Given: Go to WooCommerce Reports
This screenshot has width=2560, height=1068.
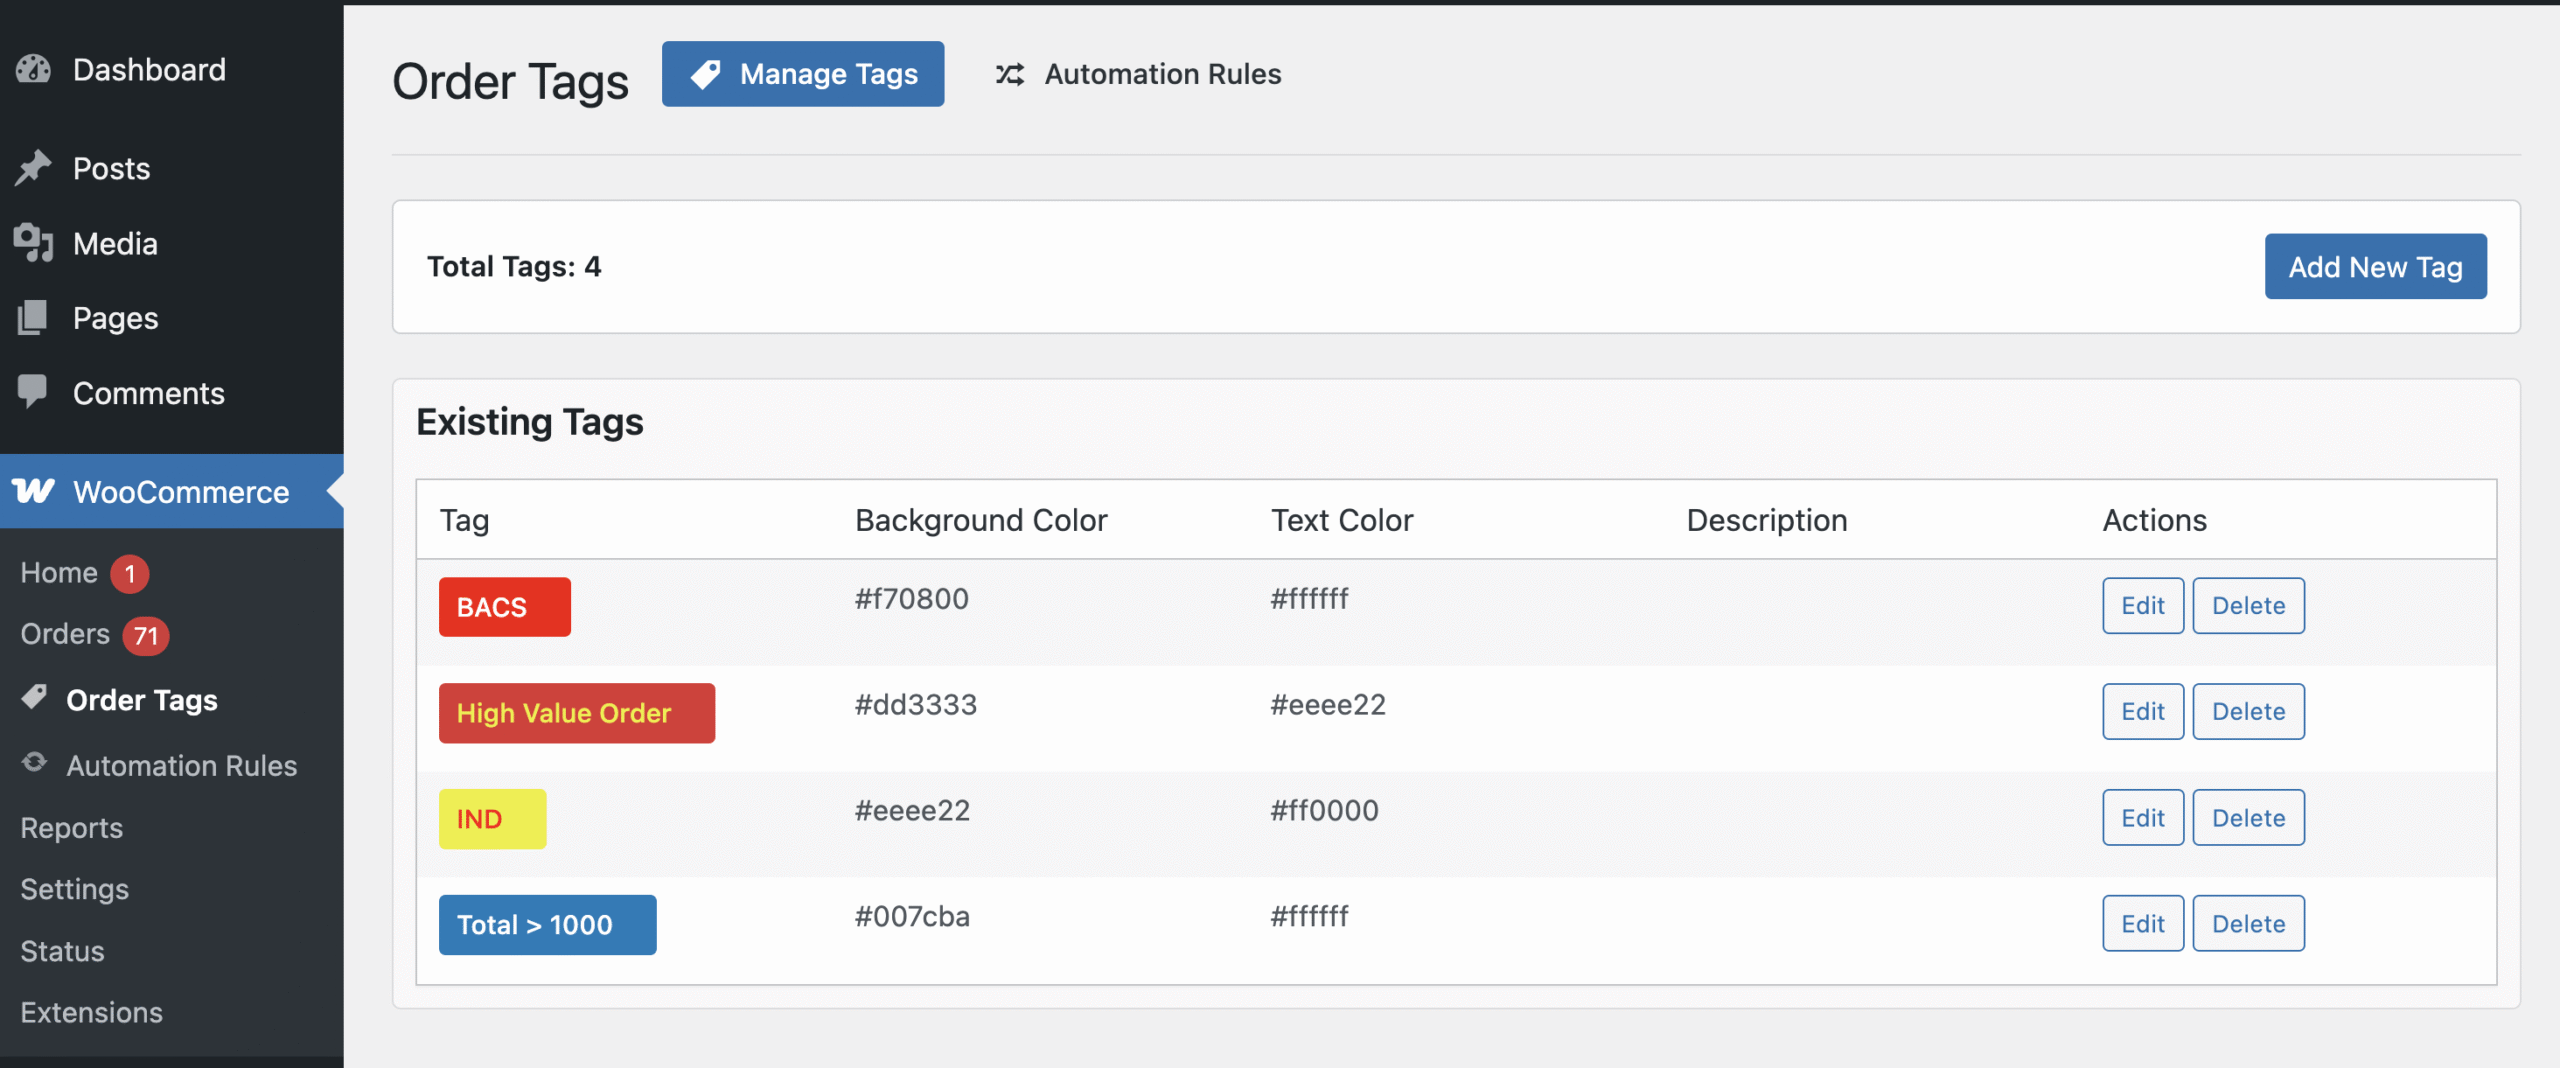Looking at the screenshot, I should [x=72, y=828].
